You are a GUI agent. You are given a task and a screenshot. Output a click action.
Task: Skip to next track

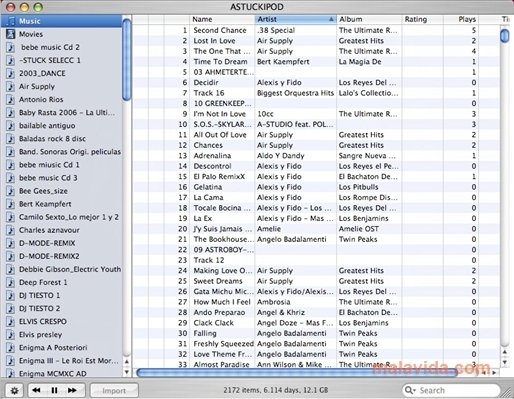[x=72, y=390]
